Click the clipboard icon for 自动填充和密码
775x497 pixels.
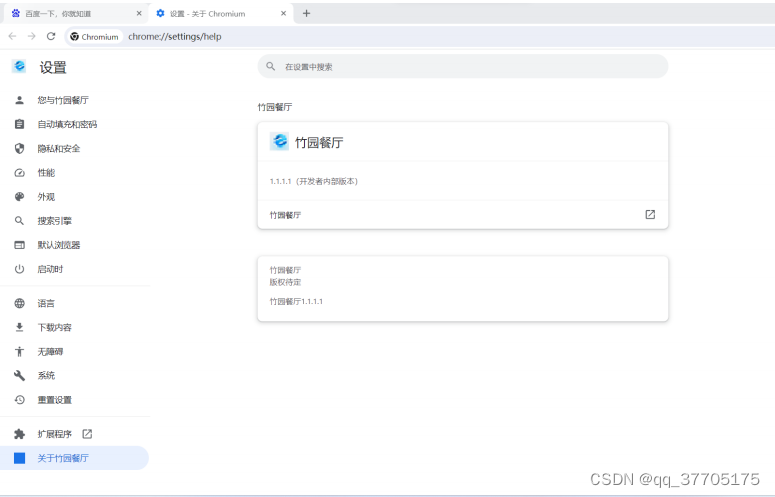point(19,124)
